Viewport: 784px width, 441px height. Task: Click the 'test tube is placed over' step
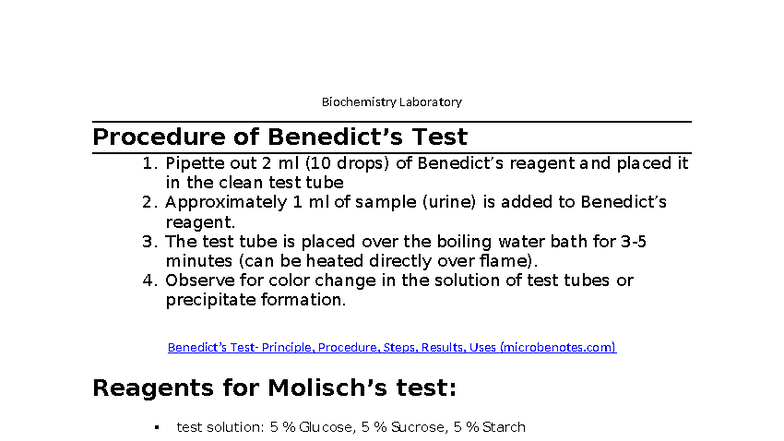[406, 251]
